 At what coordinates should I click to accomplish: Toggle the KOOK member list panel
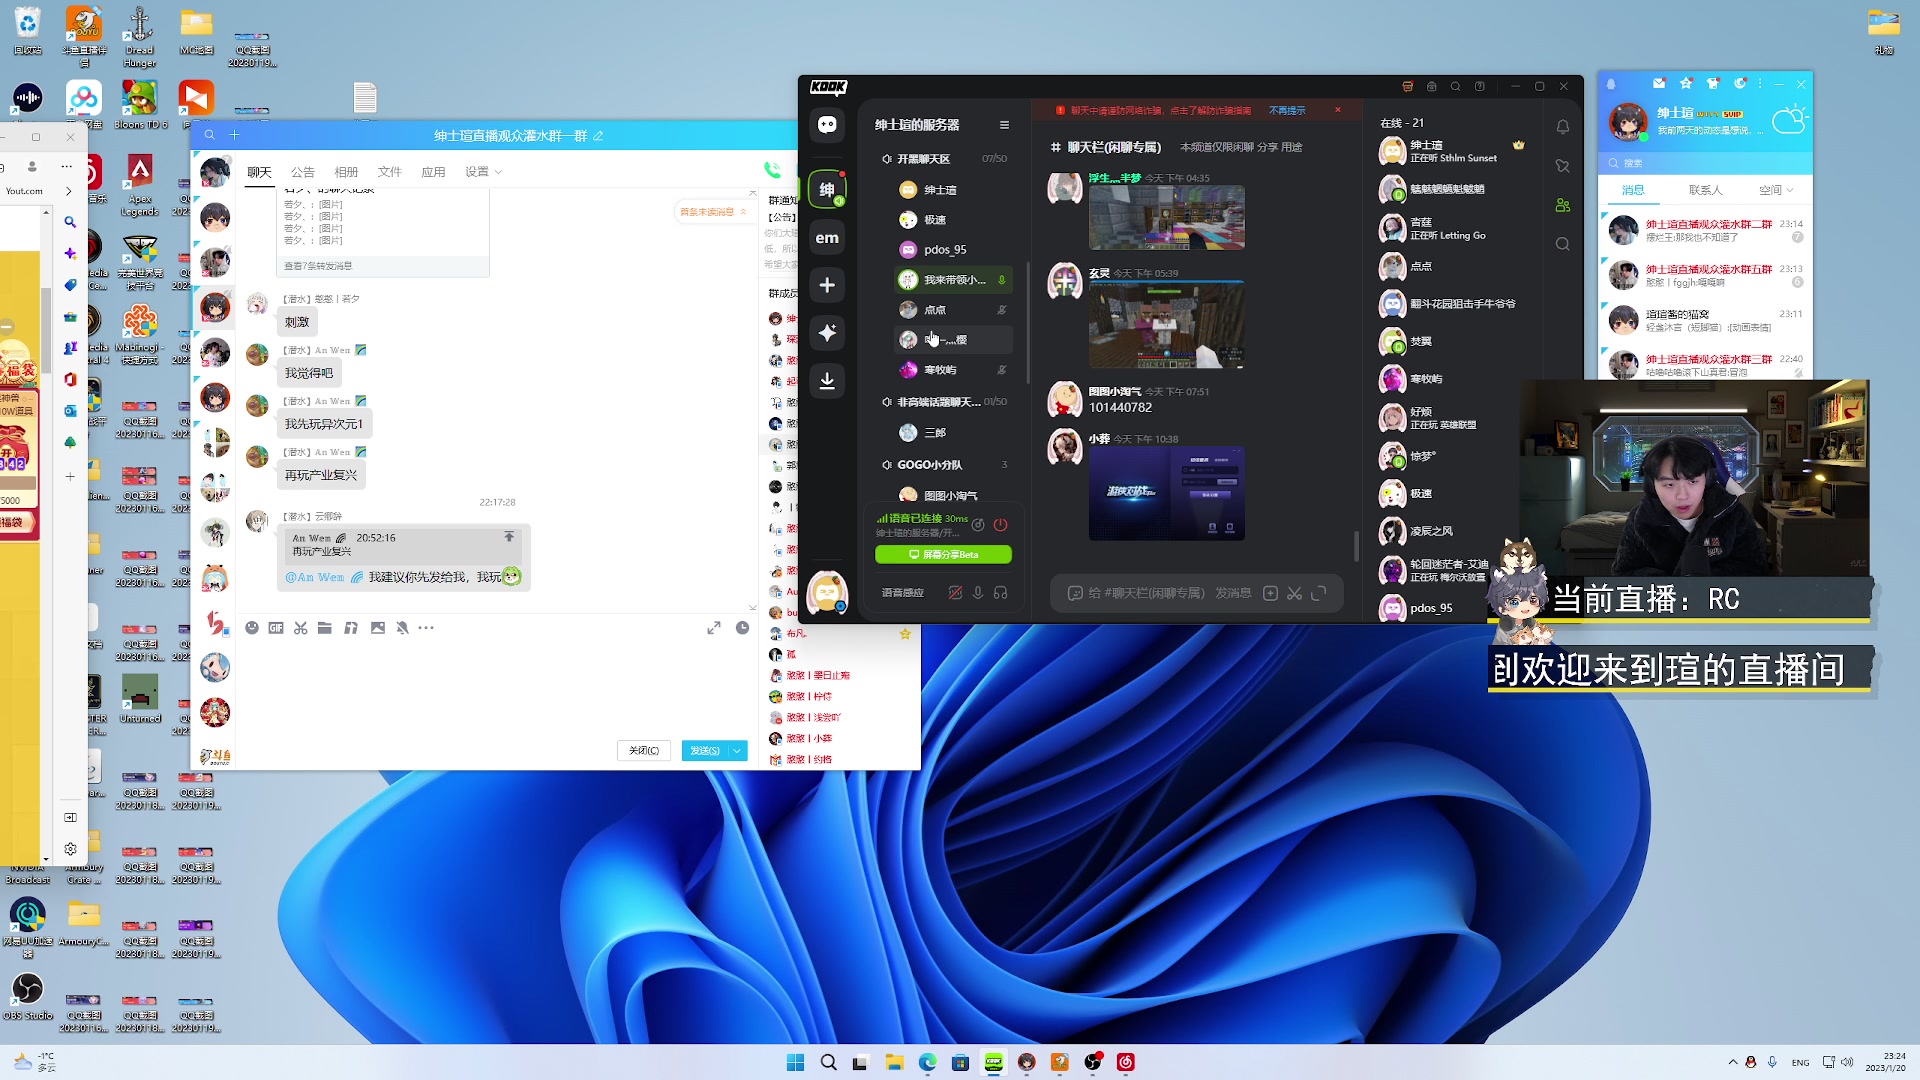1562,205
